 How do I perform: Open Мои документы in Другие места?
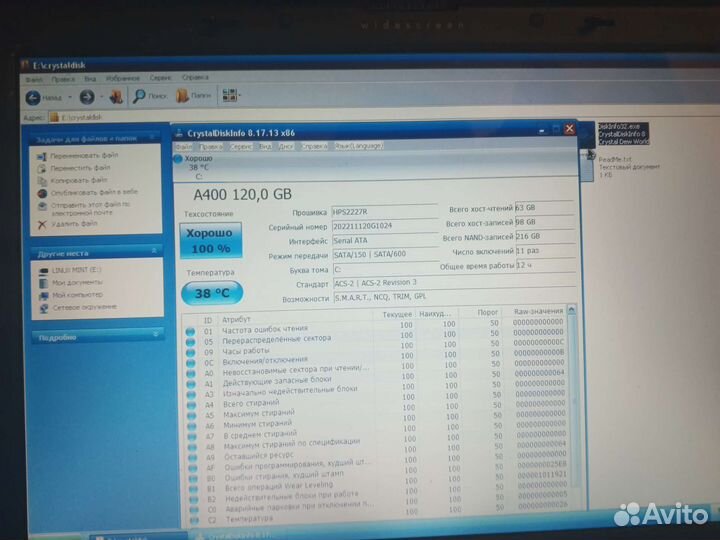coord(77,282)
